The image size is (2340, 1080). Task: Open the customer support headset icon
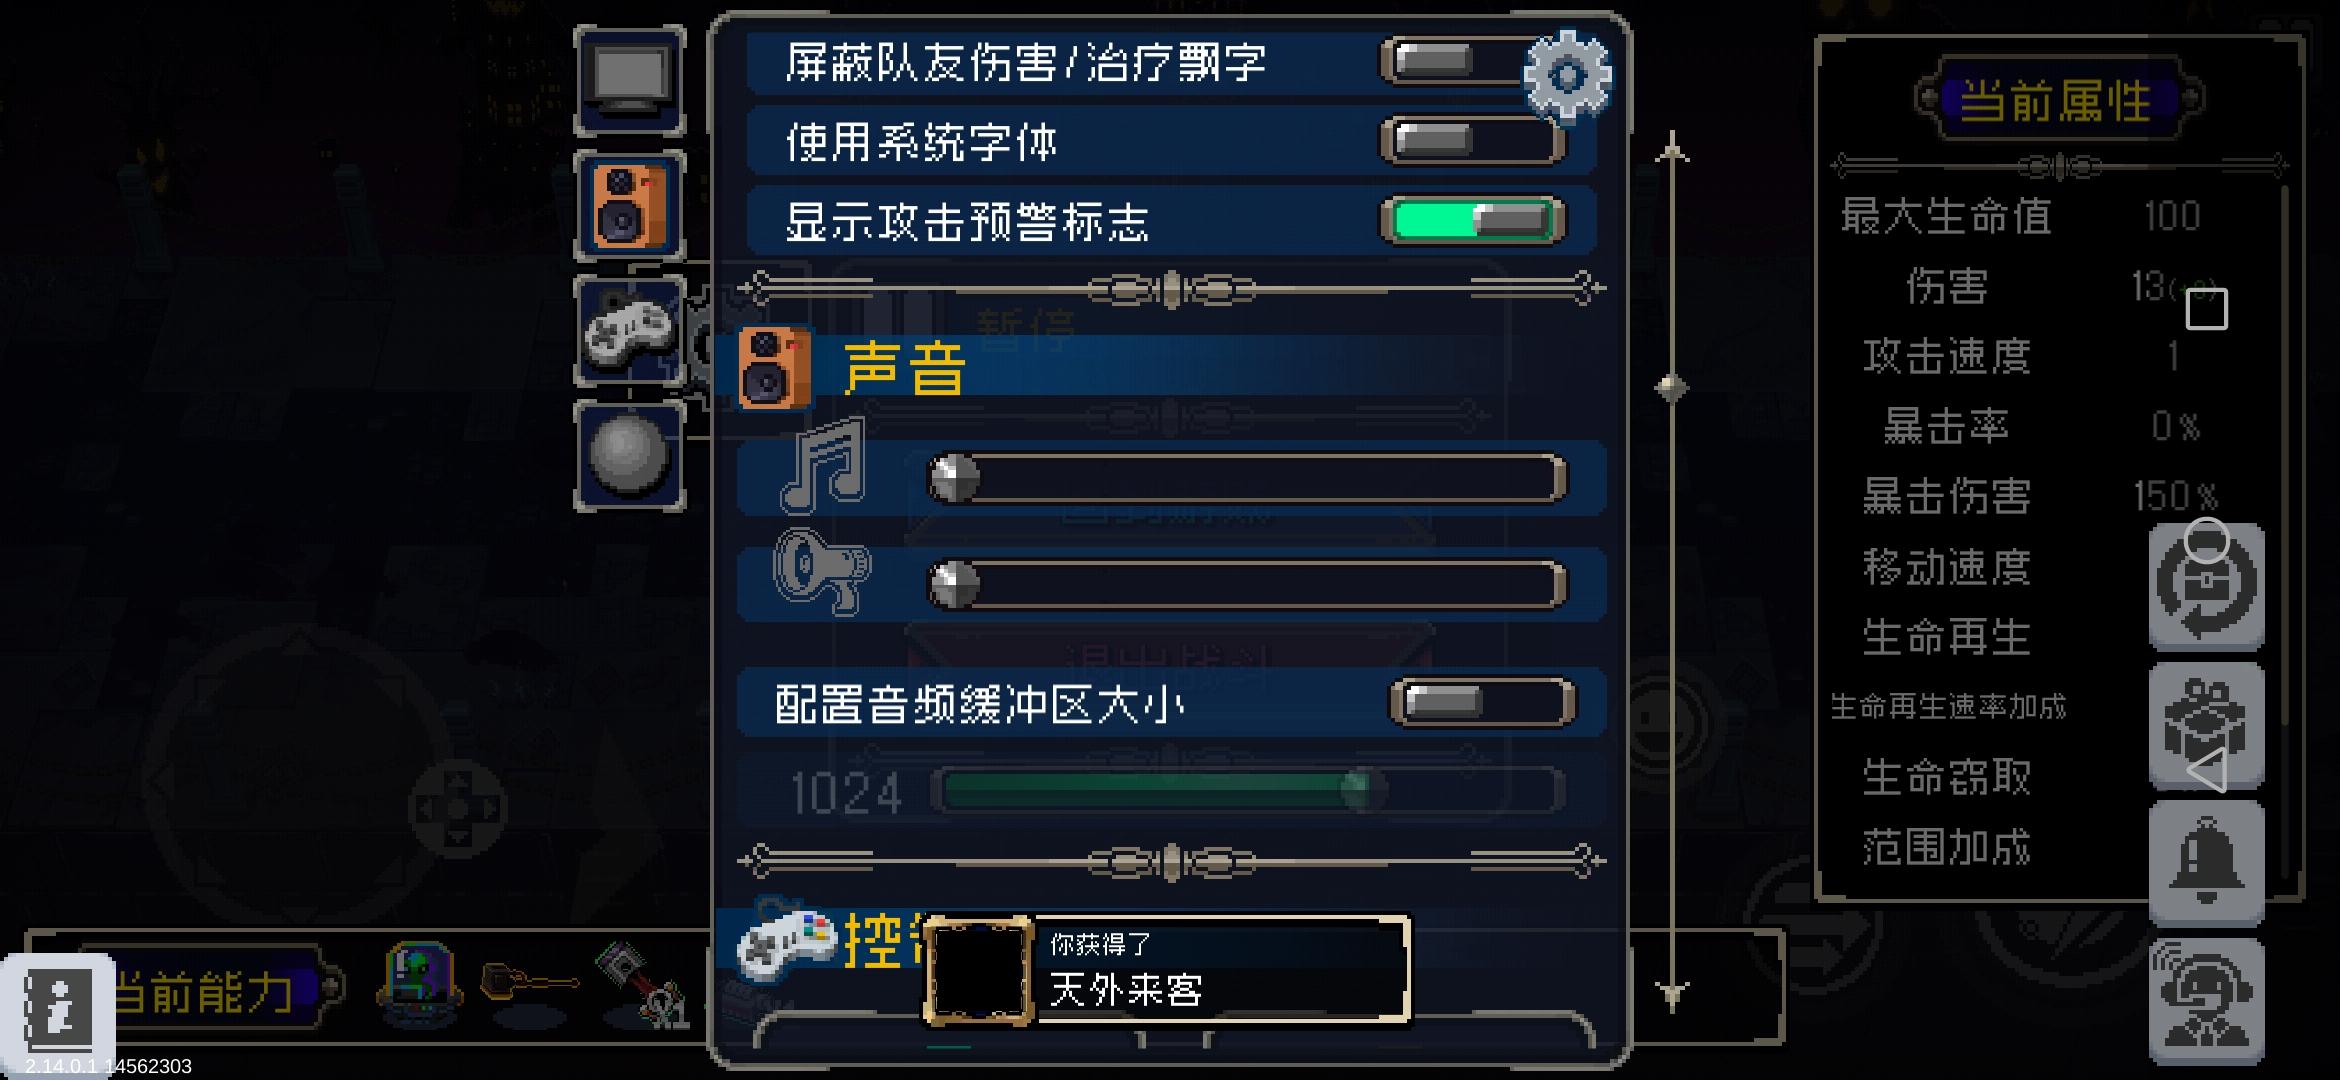point(2206,1001)
